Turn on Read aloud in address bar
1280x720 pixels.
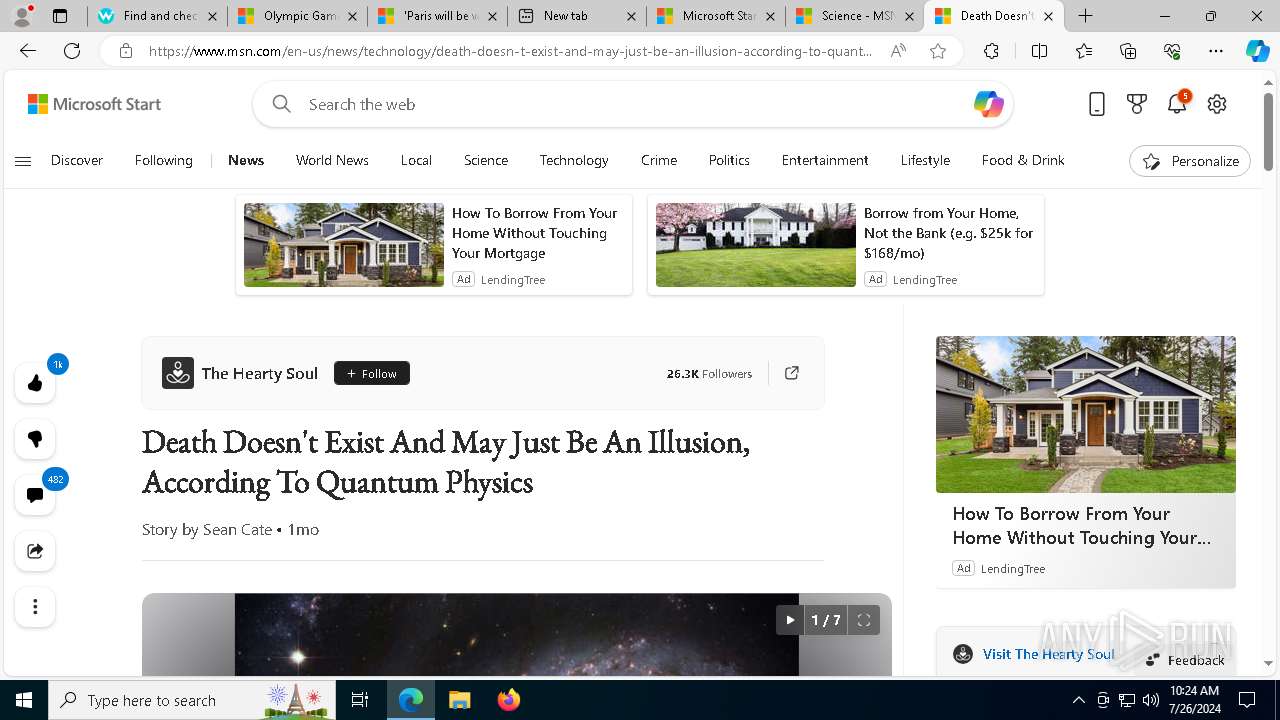898,51
